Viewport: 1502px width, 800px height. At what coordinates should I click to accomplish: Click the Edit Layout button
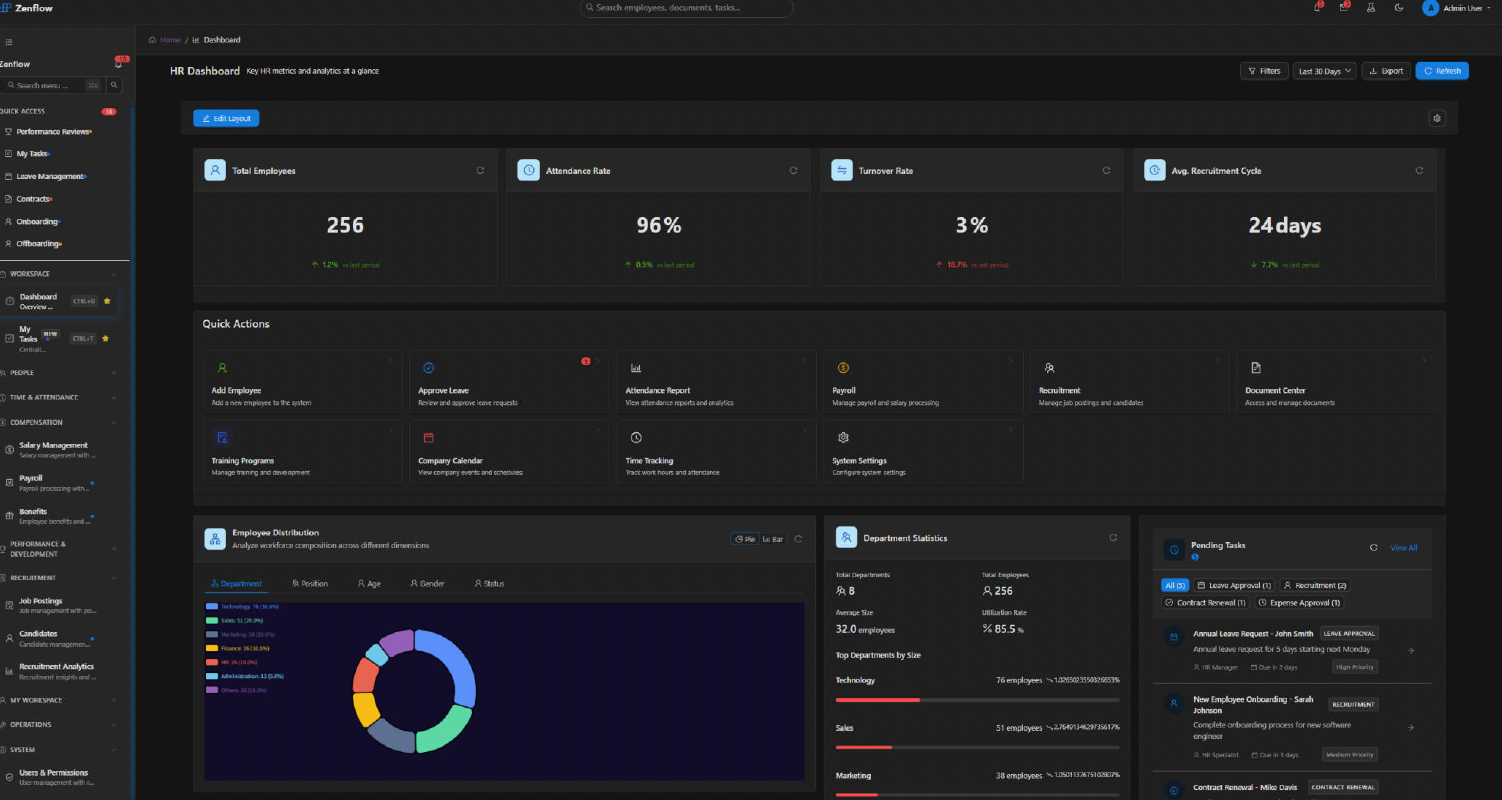pos(226,118)
